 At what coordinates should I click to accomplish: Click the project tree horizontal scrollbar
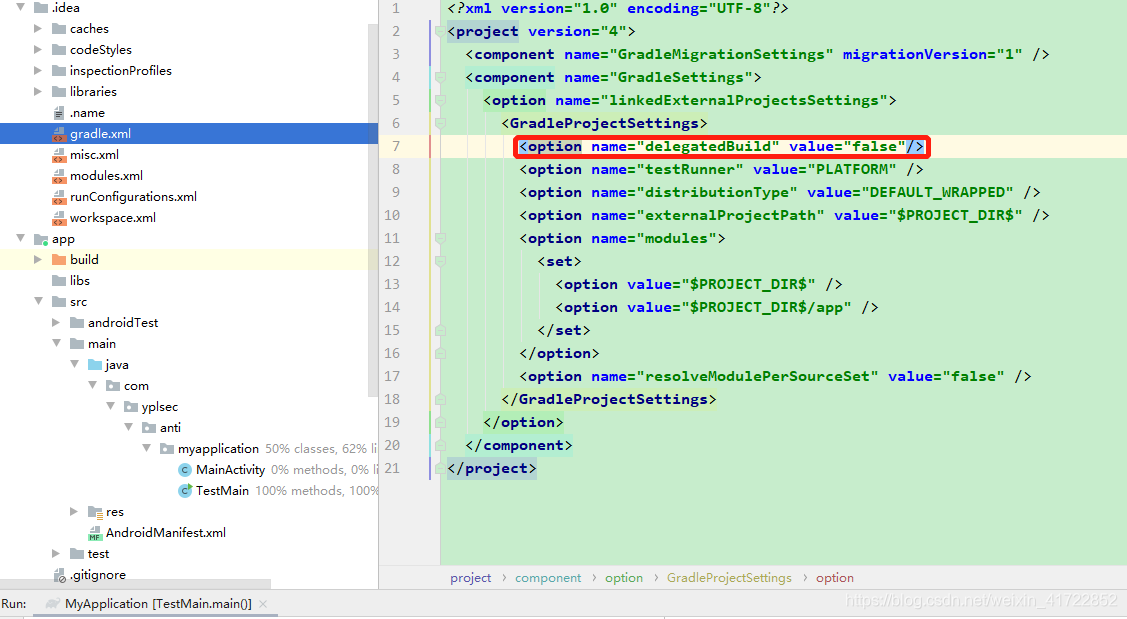pyautogui.click(x=135, y=584)
